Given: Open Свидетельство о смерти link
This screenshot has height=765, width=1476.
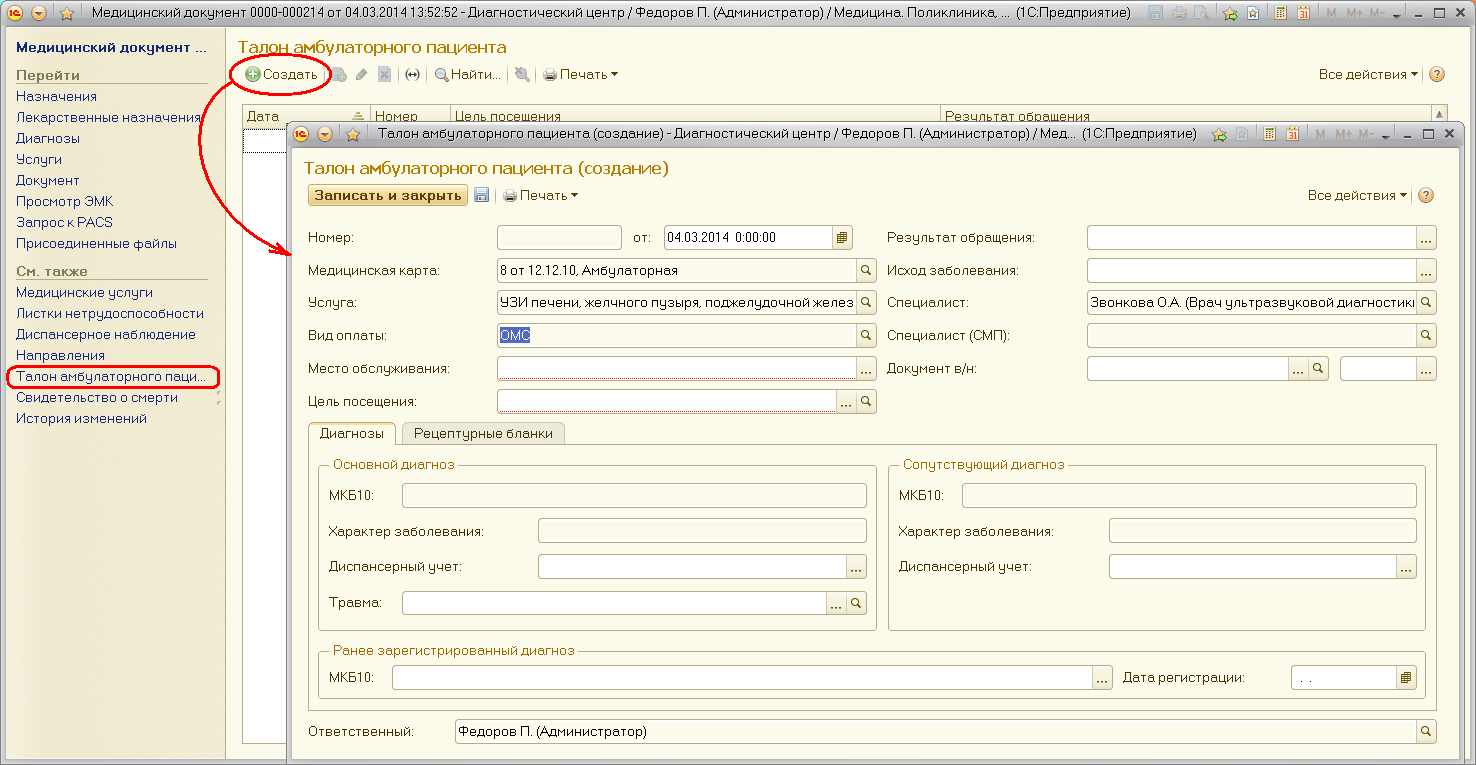Looking at the screenshot, I should pyautogui.click(x=97, y=398).
